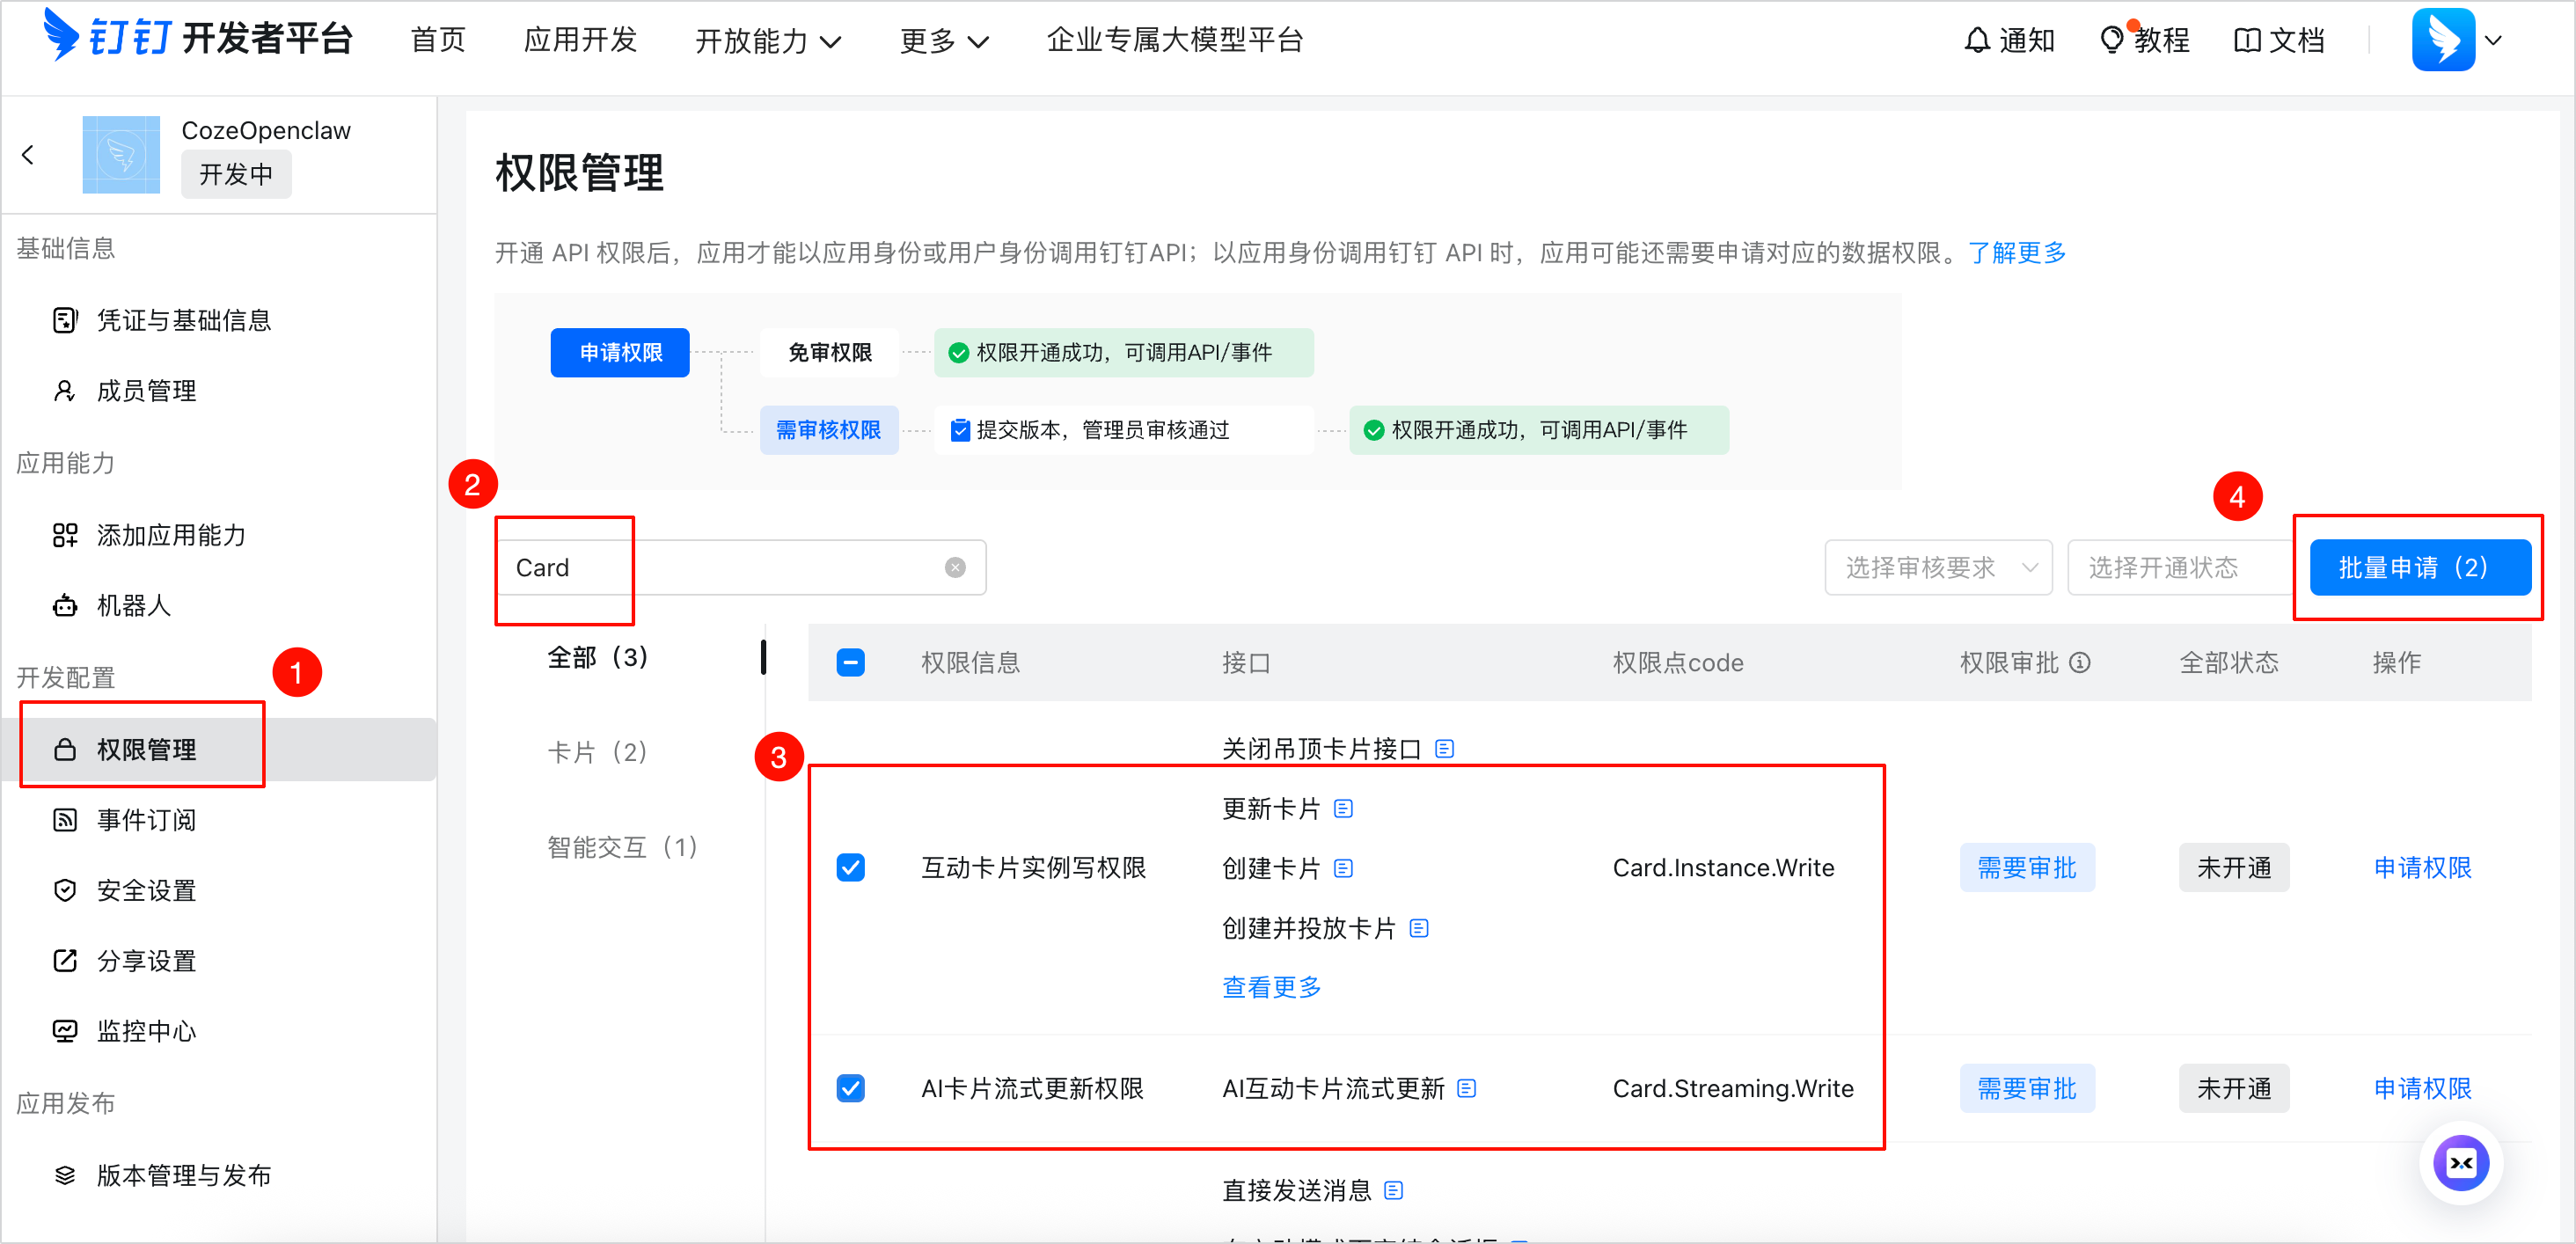Clear the Card search with the x icon
The image size is (2576, 1244).
(955, 567)
